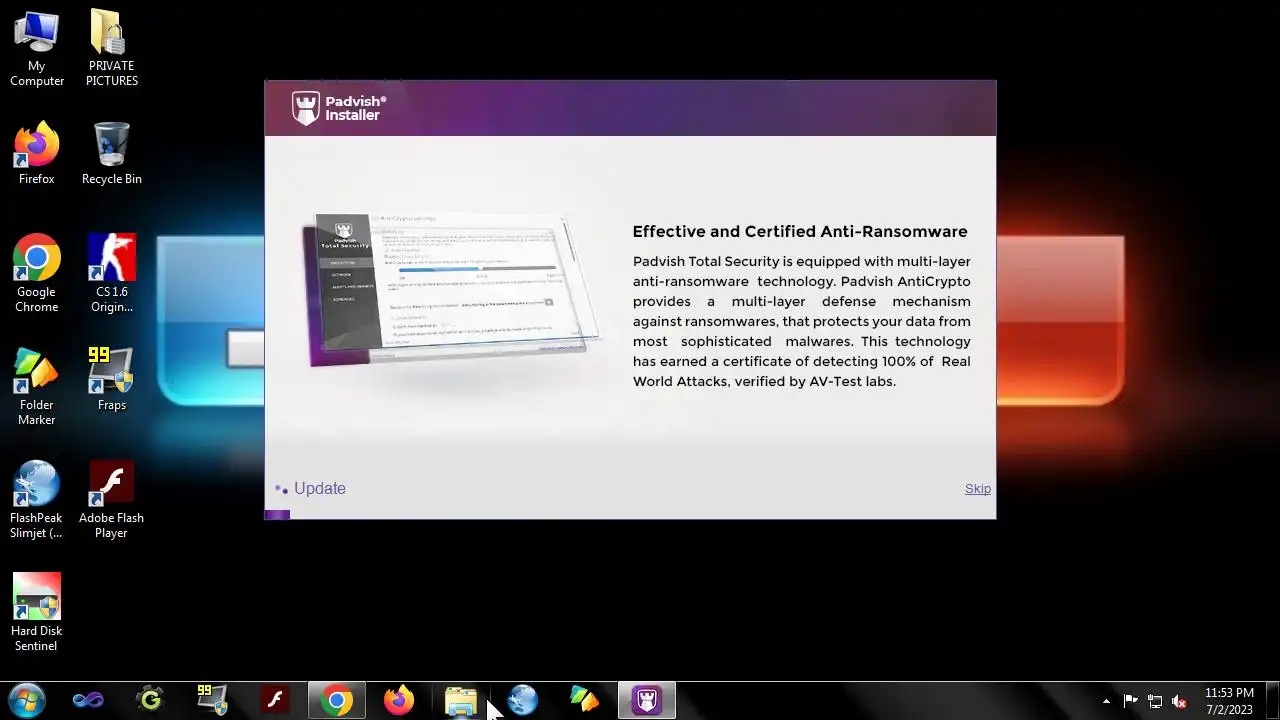1280x720 pixels.
Task: Click the Show Desktop button
Action: (1272, 700)
